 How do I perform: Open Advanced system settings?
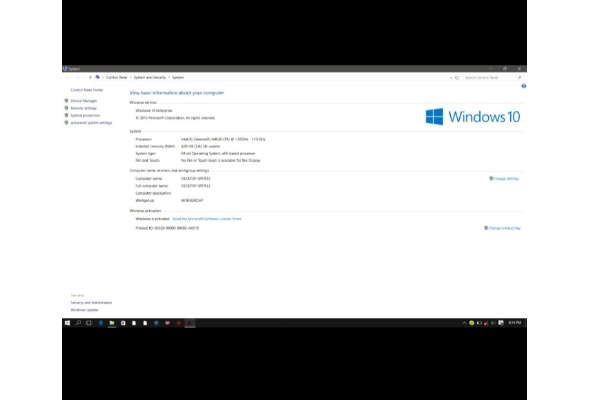91,123
